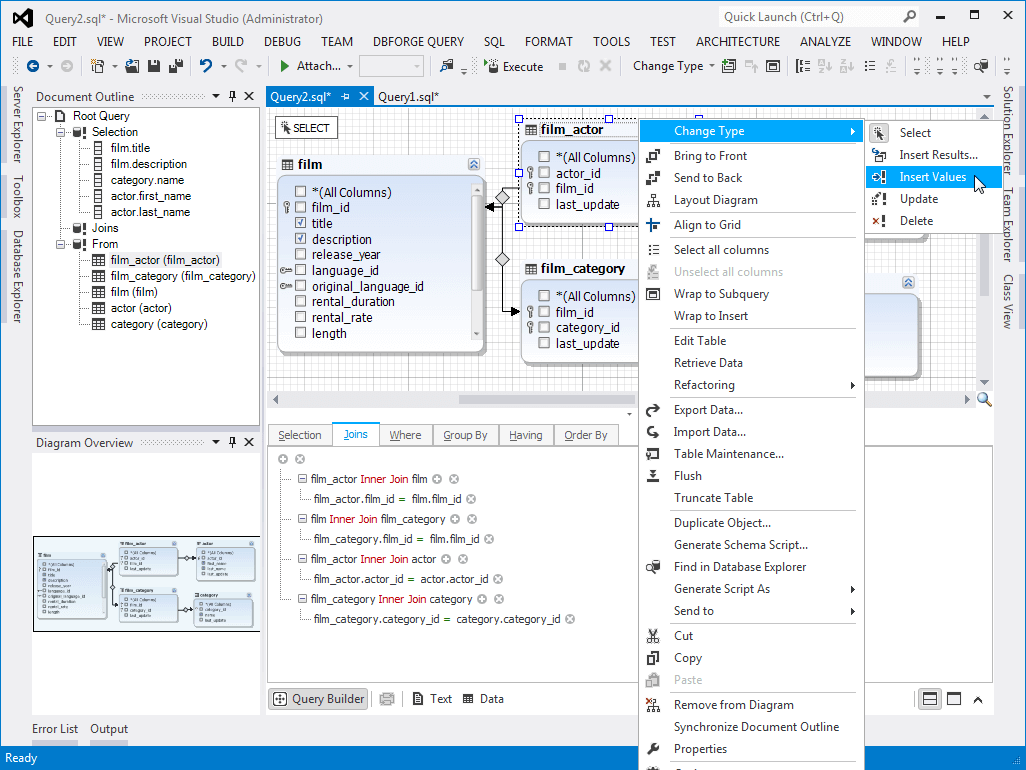Click the Undo toolbar arrow
The width and height of the screenshot is (1026, 770).
tap(206, 66)
